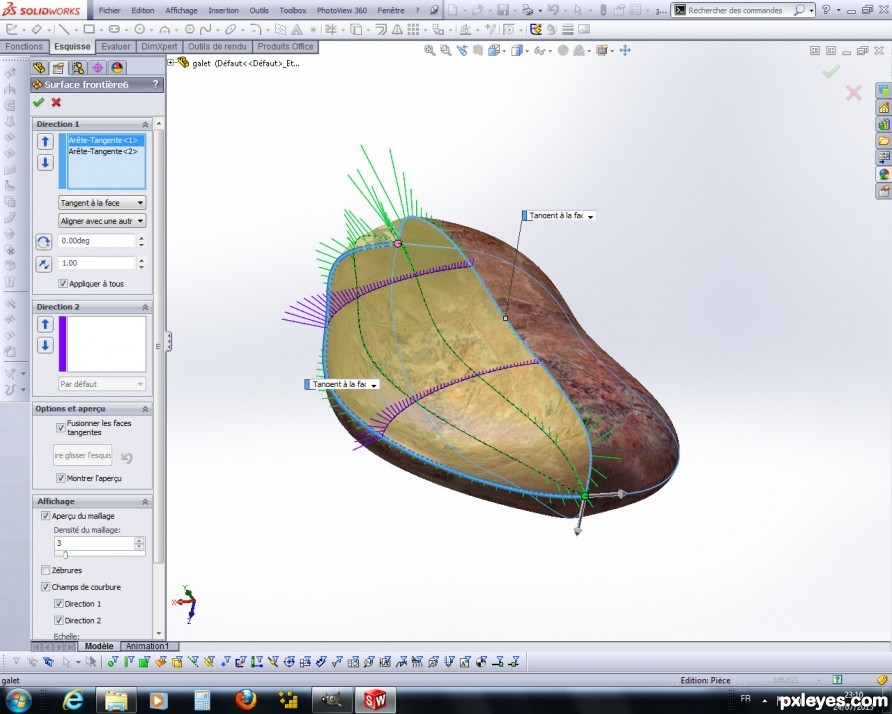Select Arête-Tangente<2> in the Direction 1 list
Screen dimensions: 892x714
point(103,151)
